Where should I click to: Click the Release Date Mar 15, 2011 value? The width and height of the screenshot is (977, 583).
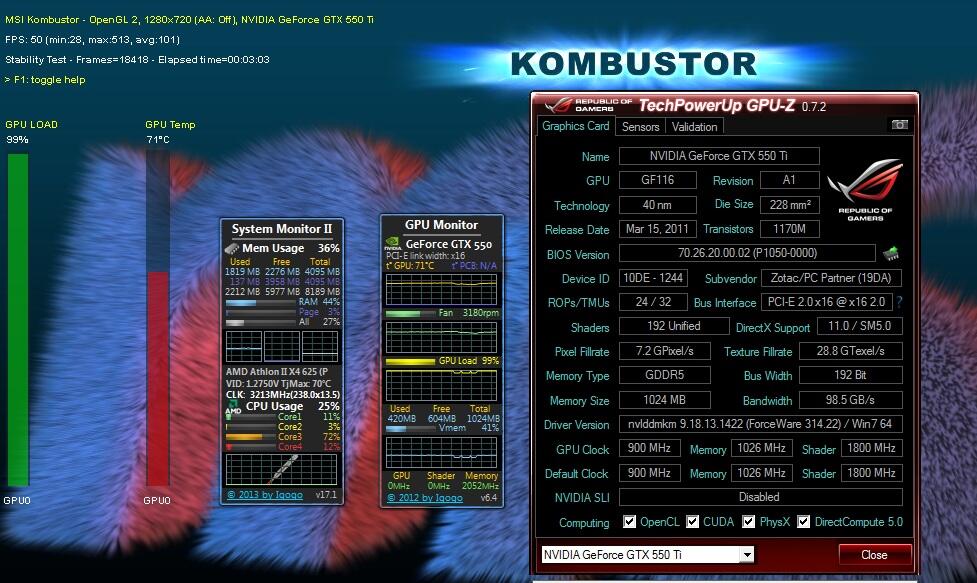pyautogui.click(x=657, y=229)
